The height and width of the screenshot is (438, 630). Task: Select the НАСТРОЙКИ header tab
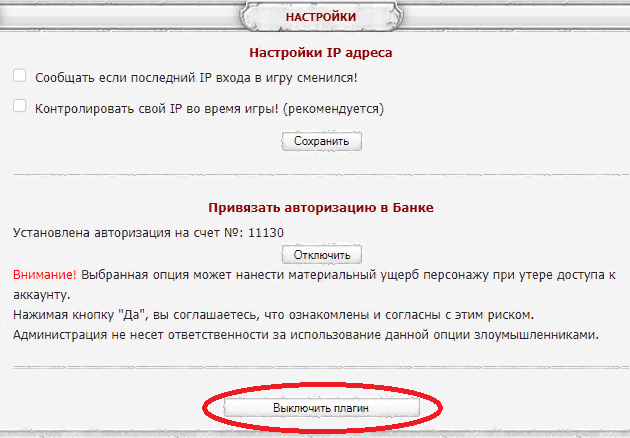coord(321,17)
